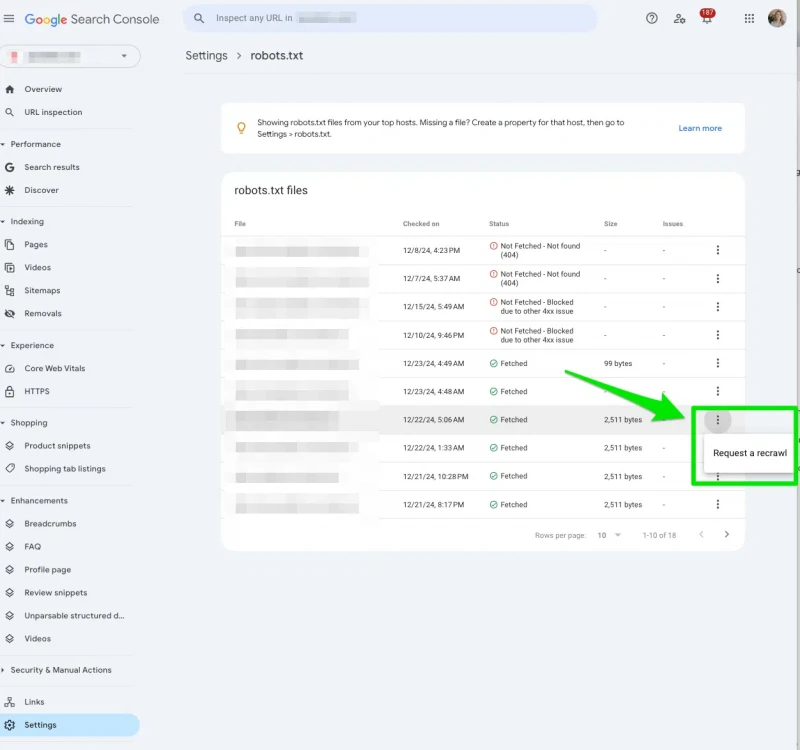Click the Status column header

[498, 224]
